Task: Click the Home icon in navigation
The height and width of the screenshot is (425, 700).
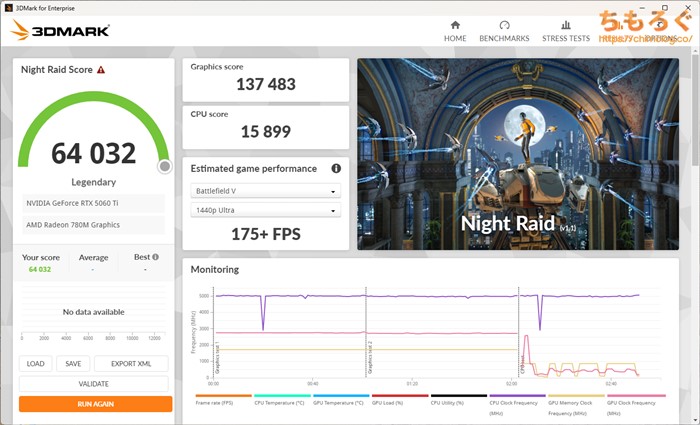Action: click(x=455, y=25)
